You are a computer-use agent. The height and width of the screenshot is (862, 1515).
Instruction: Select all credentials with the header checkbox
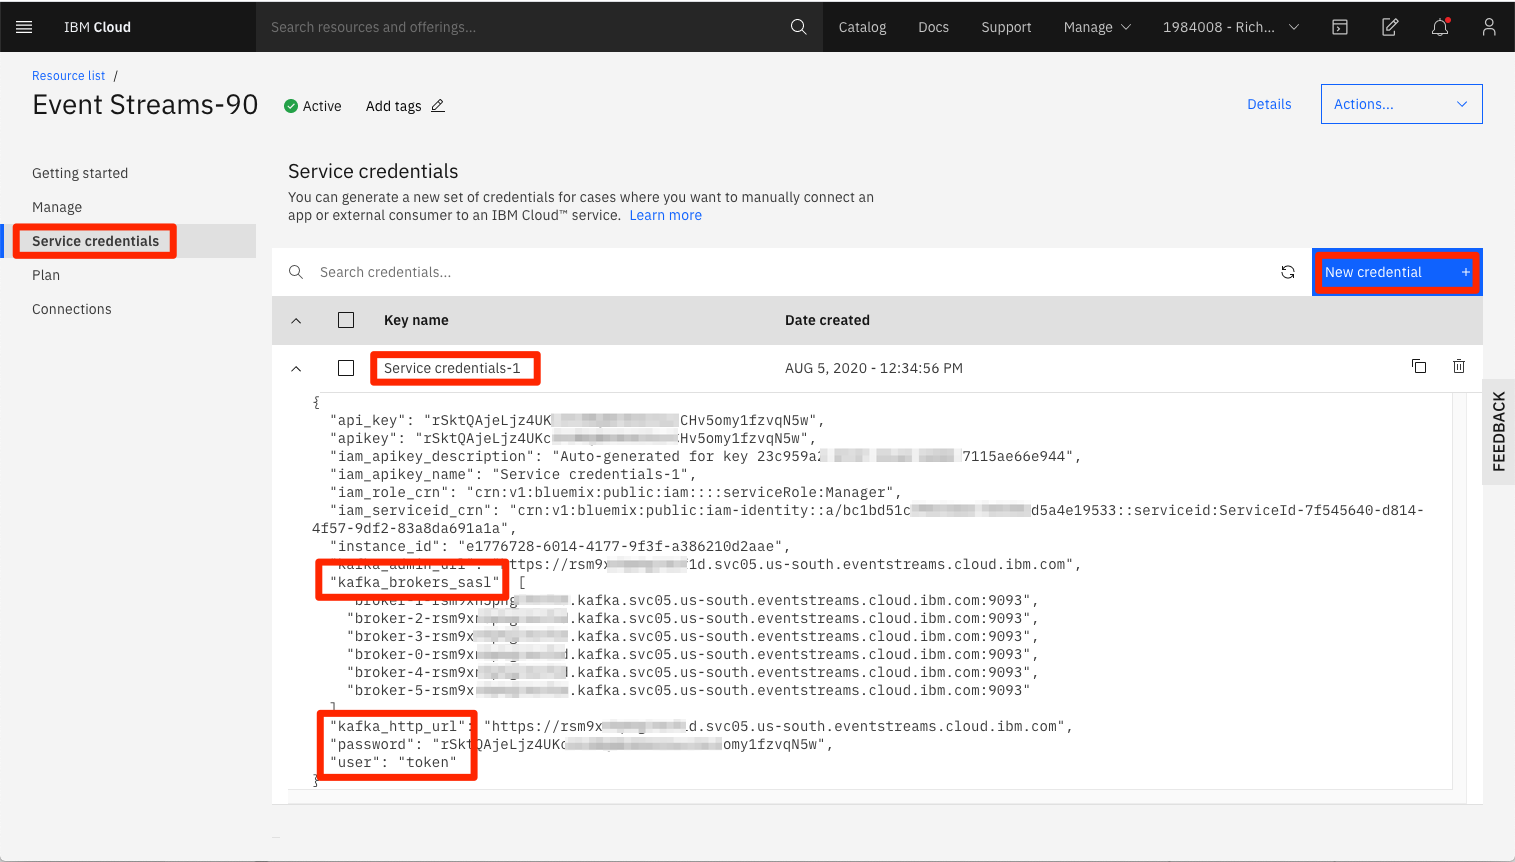[x=346, y=320]
